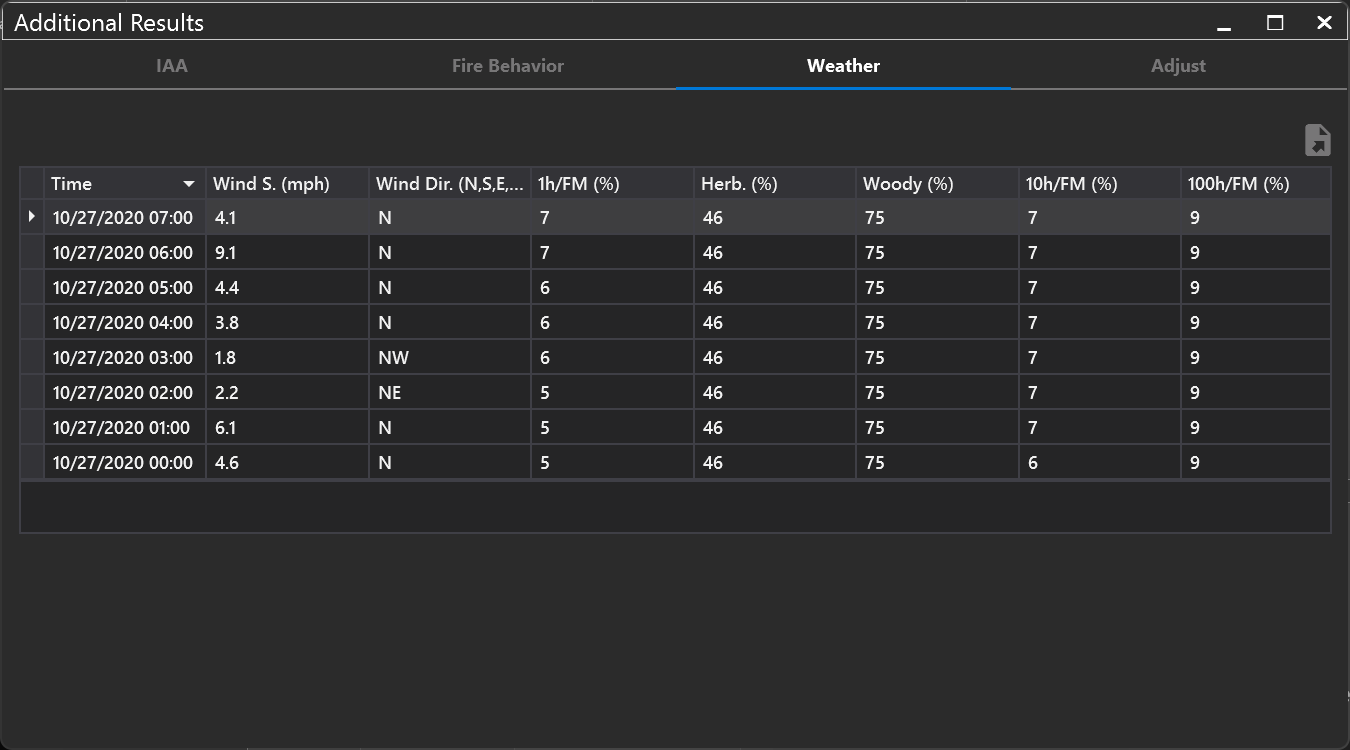This screenshot has height=750, width=1350.
Task: Click the 10h/FM (%) column header
Action: click(1071, 184)
